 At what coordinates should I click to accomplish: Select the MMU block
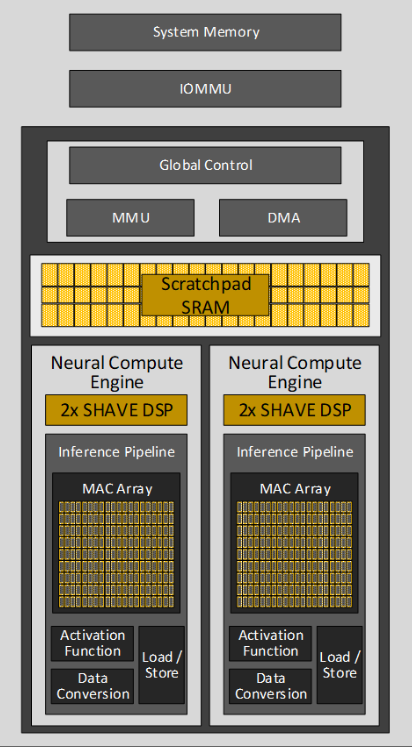pos(131,218)
